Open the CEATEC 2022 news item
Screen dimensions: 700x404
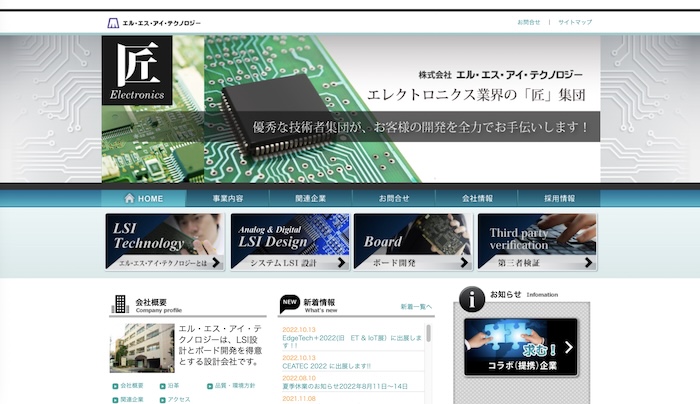(326, 366)
